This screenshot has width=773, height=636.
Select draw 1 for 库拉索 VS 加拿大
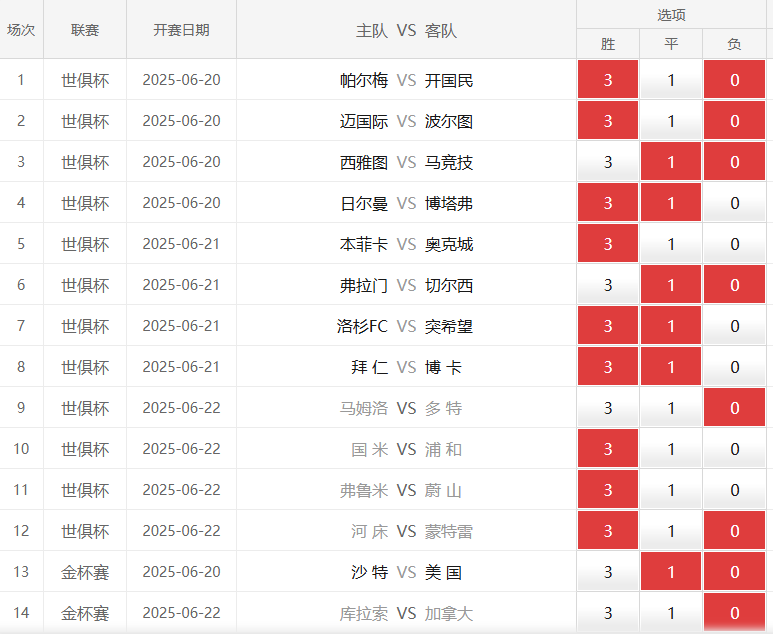pyautogui.click(x=671, y=612)
